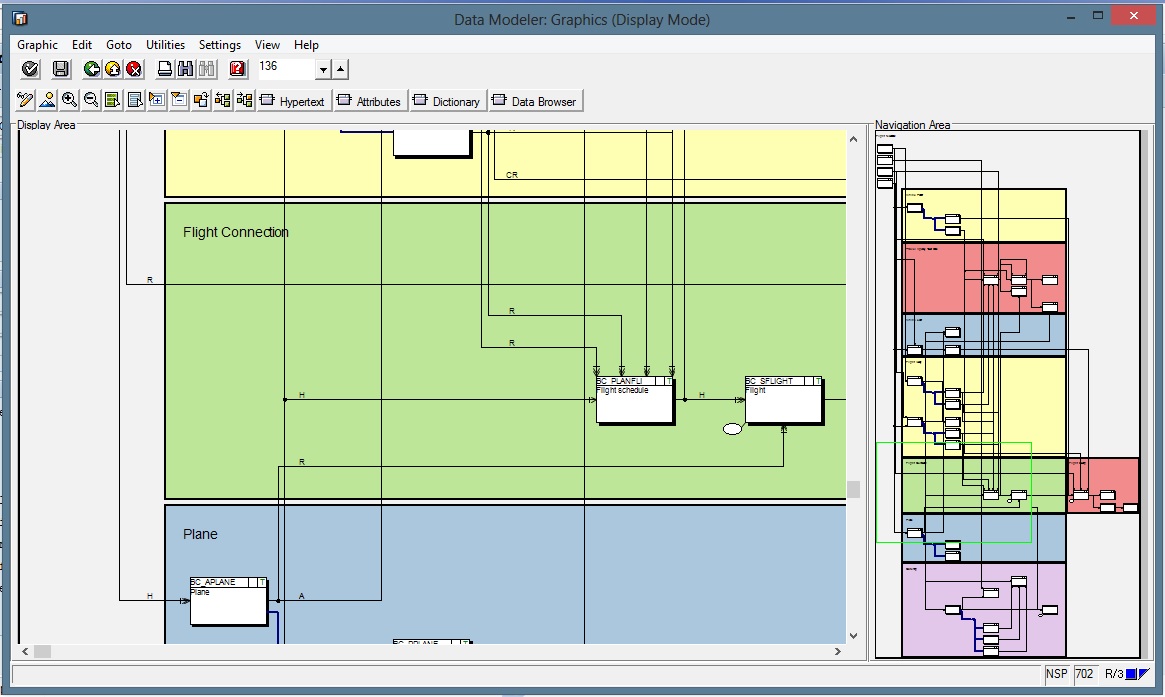Click the Print icon in toolbar

166,69
